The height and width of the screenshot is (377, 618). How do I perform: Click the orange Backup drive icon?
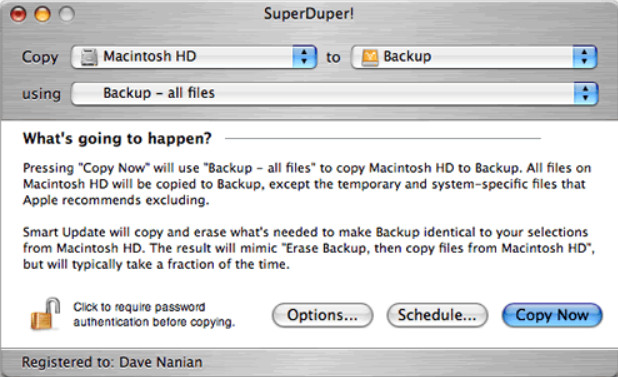pyautogui.click(x=370, y=58)
